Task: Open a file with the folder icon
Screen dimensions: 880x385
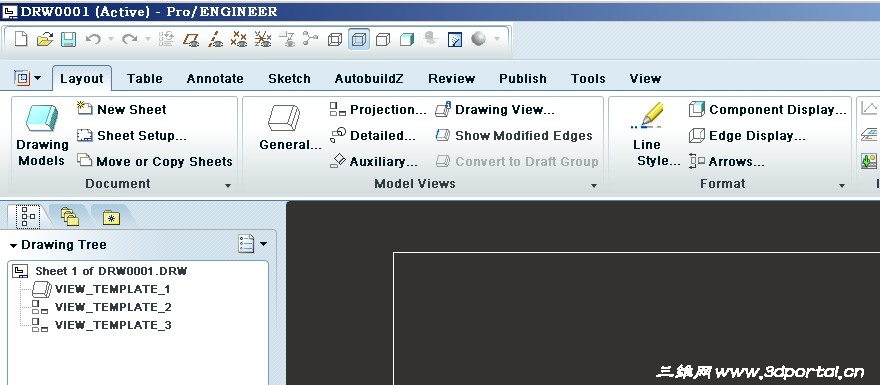Action: [45, 39]
